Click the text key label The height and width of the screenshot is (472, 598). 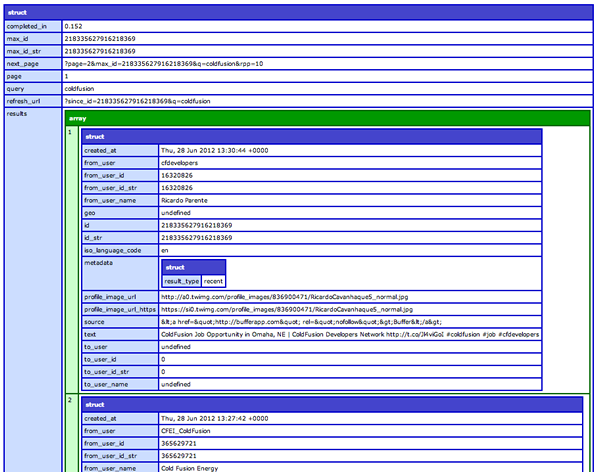tap(90, 335)
